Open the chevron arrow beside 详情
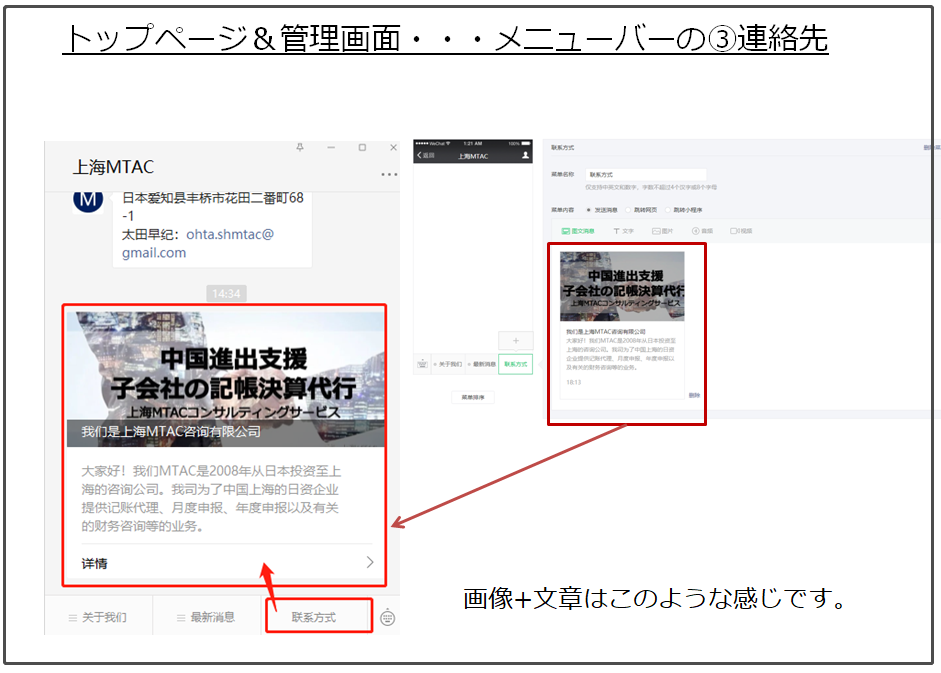Screen dimensions: 941x673 [370, 562]
